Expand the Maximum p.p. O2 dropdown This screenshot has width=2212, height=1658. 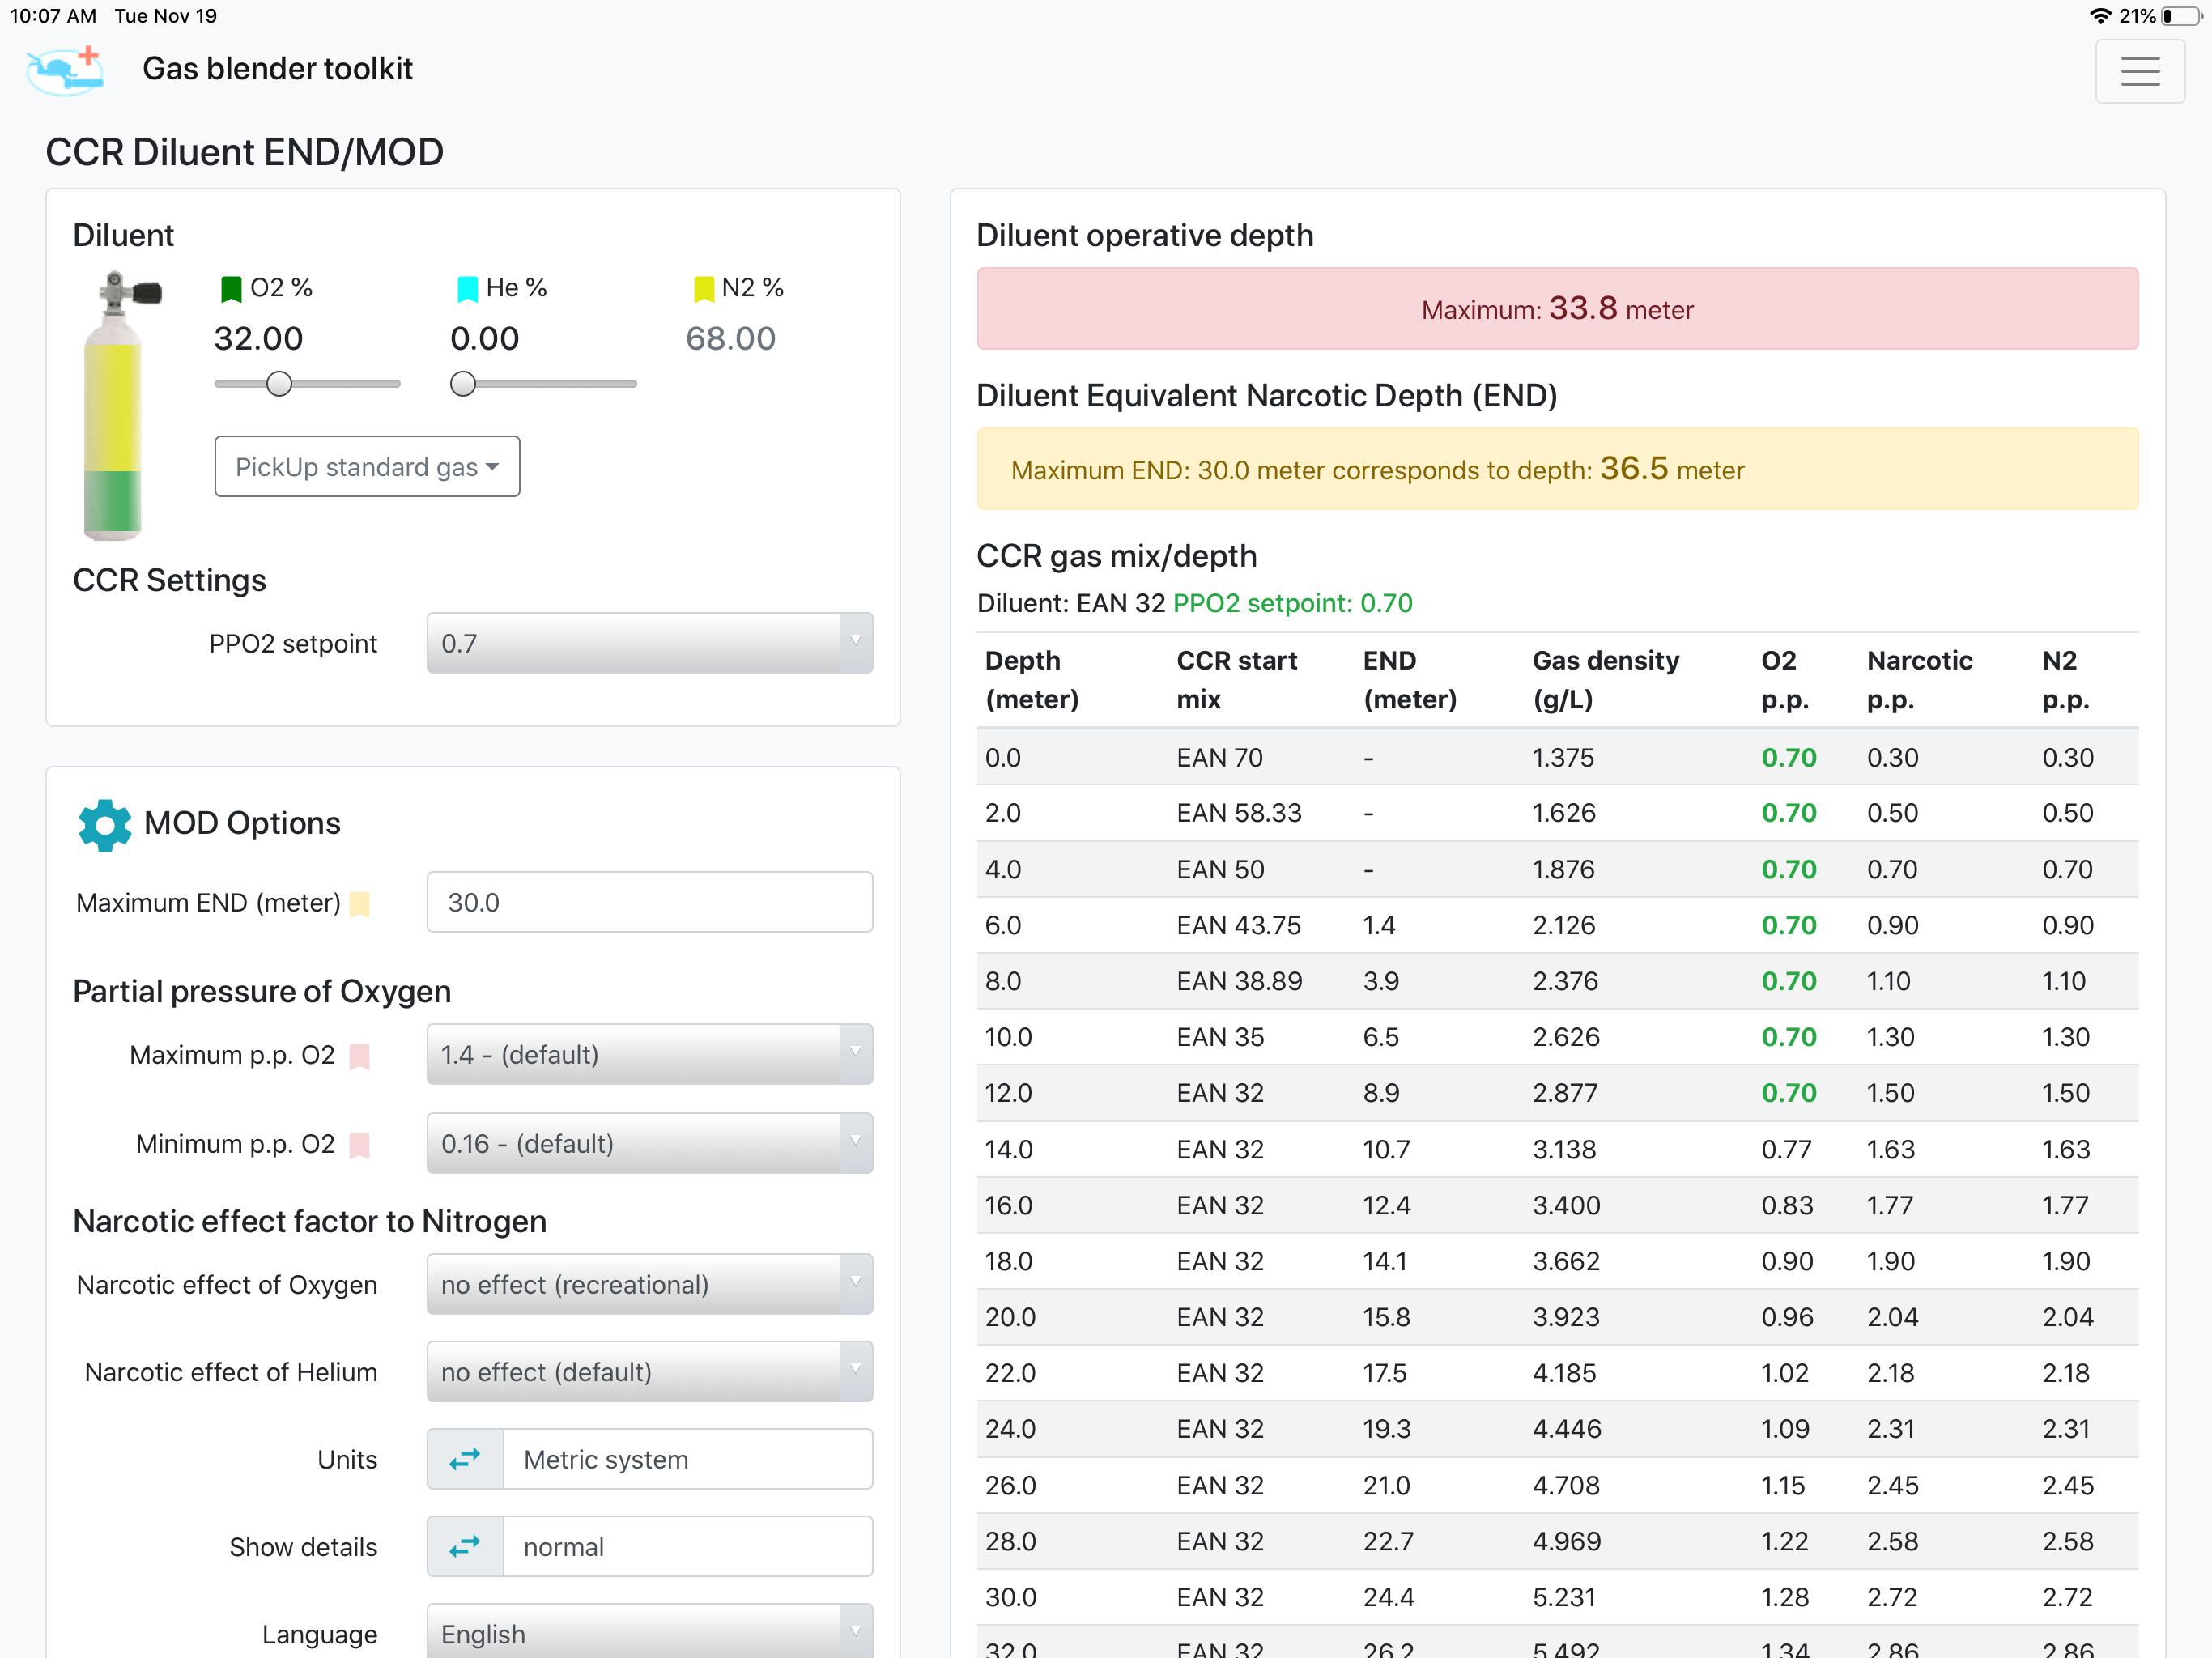click(649, 1055)
